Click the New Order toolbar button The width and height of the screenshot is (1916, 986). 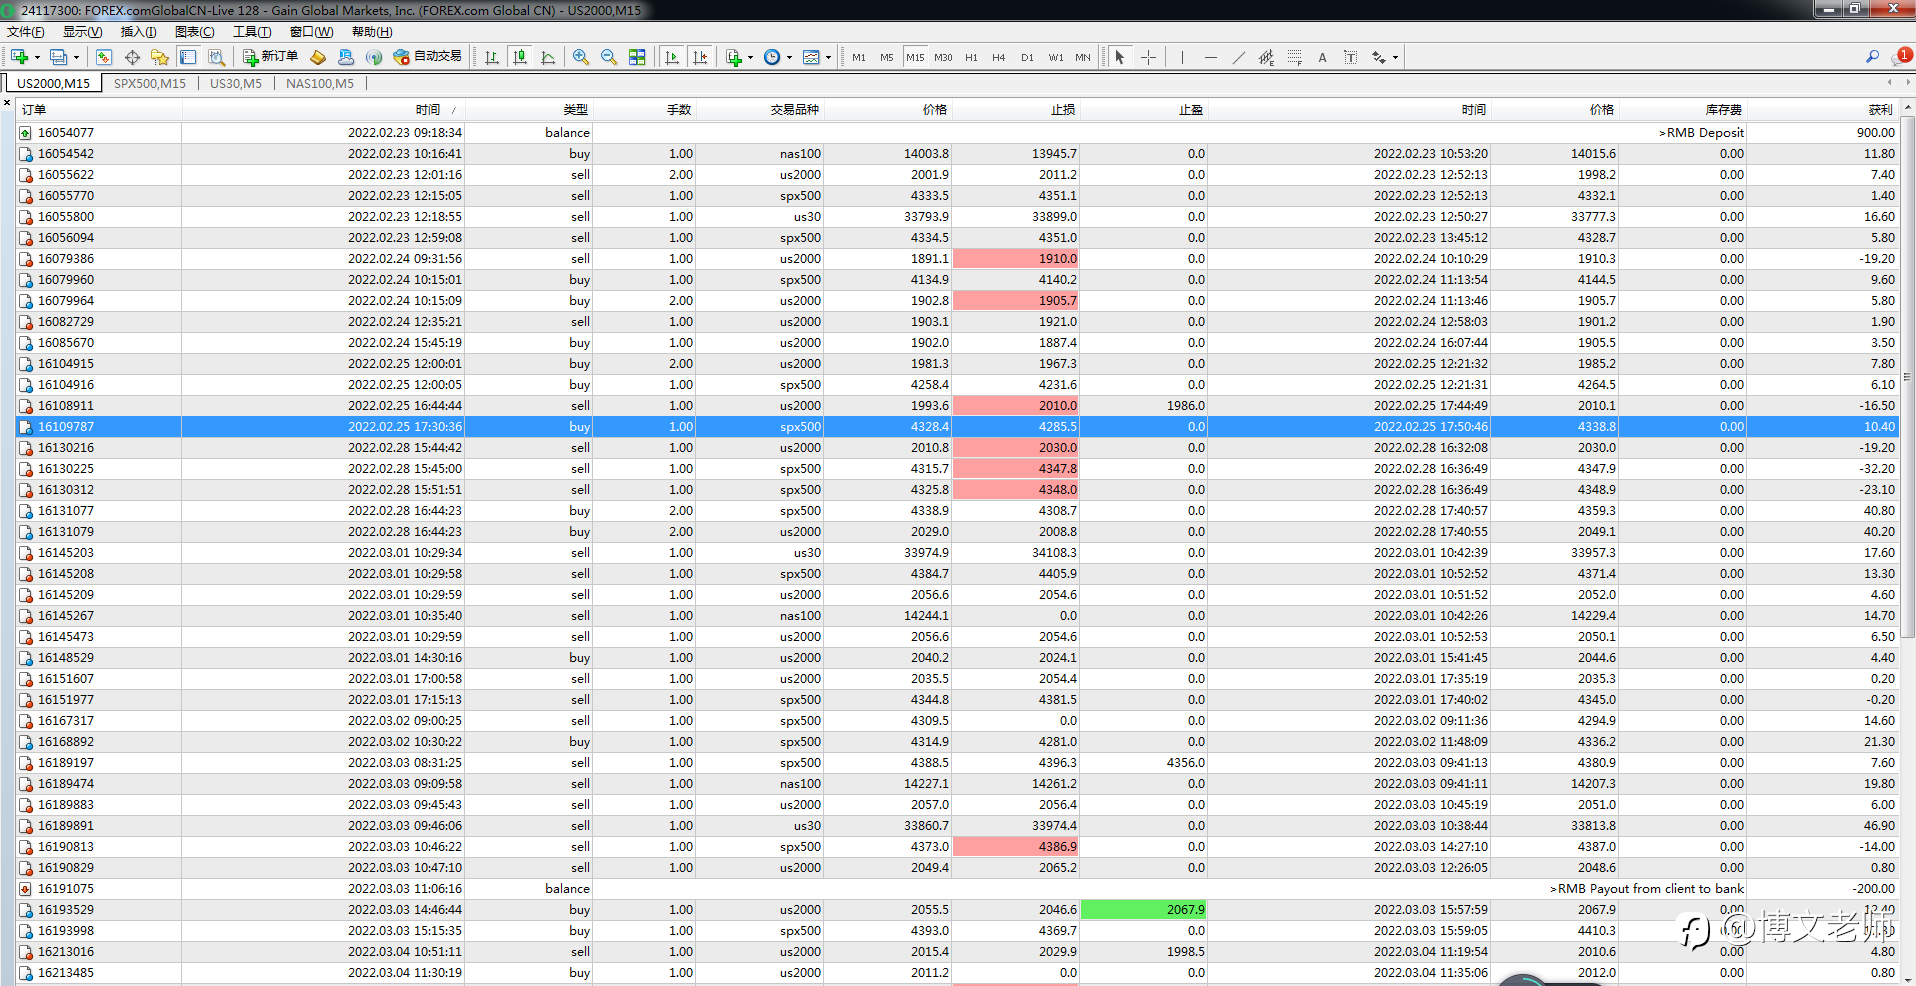point(270,57)
